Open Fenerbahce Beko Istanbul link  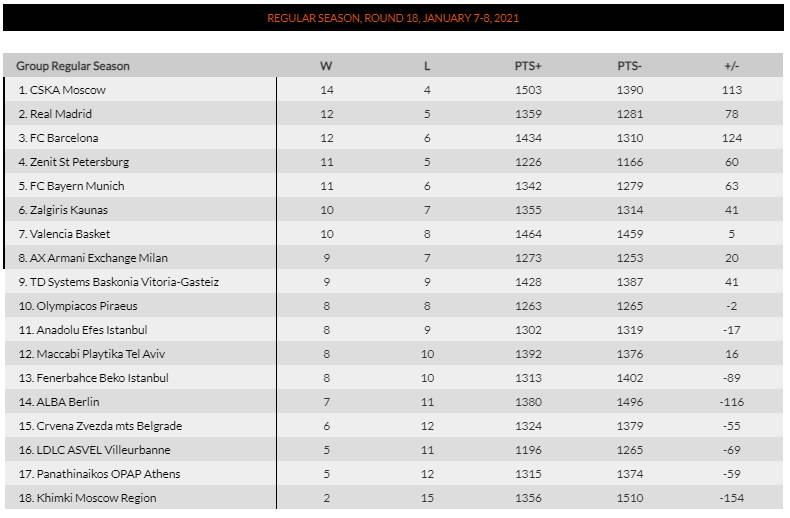click(x=93, y=378)
